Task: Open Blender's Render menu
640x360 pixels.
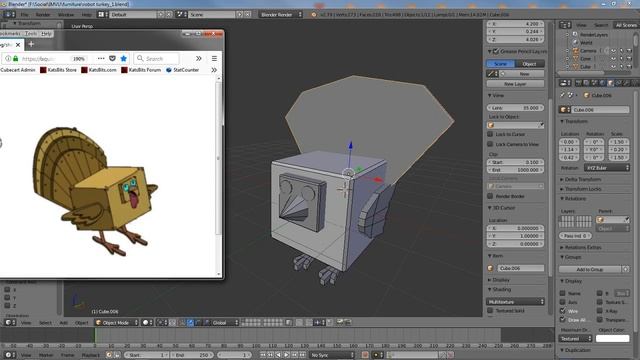Action: (43, 15)
